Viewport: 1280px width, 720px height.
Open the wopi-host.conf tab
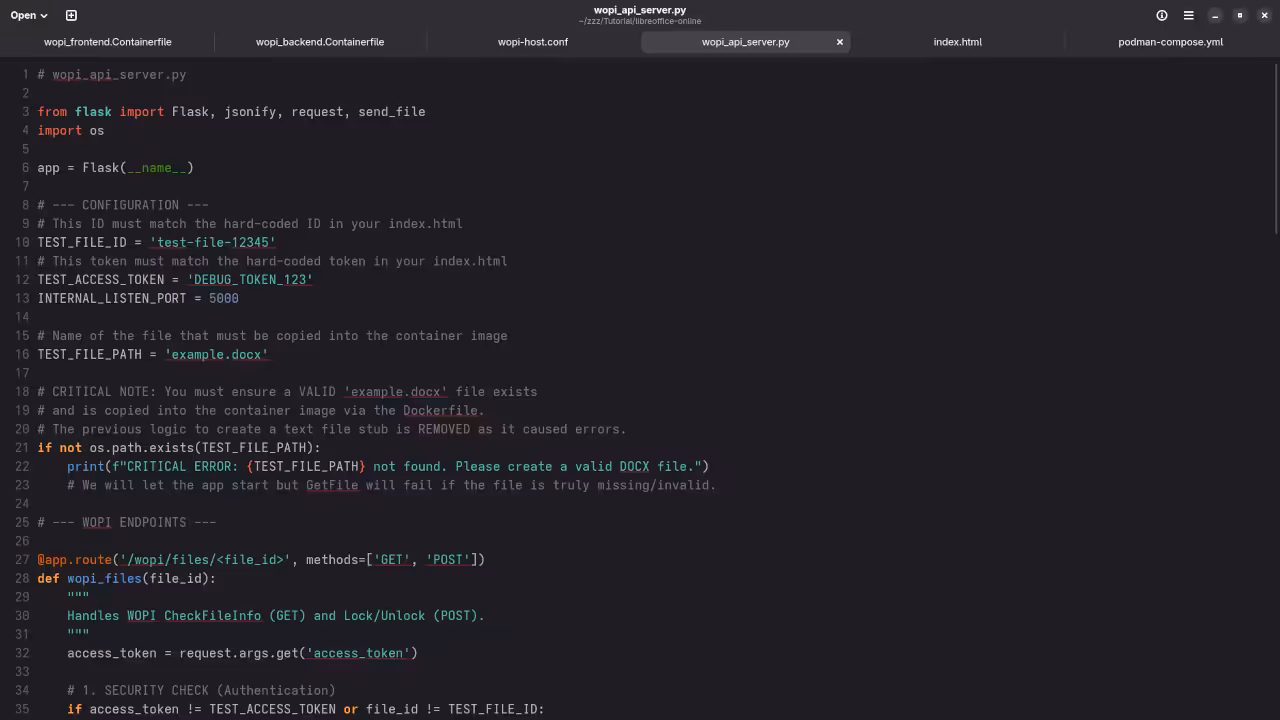[533, 42]
